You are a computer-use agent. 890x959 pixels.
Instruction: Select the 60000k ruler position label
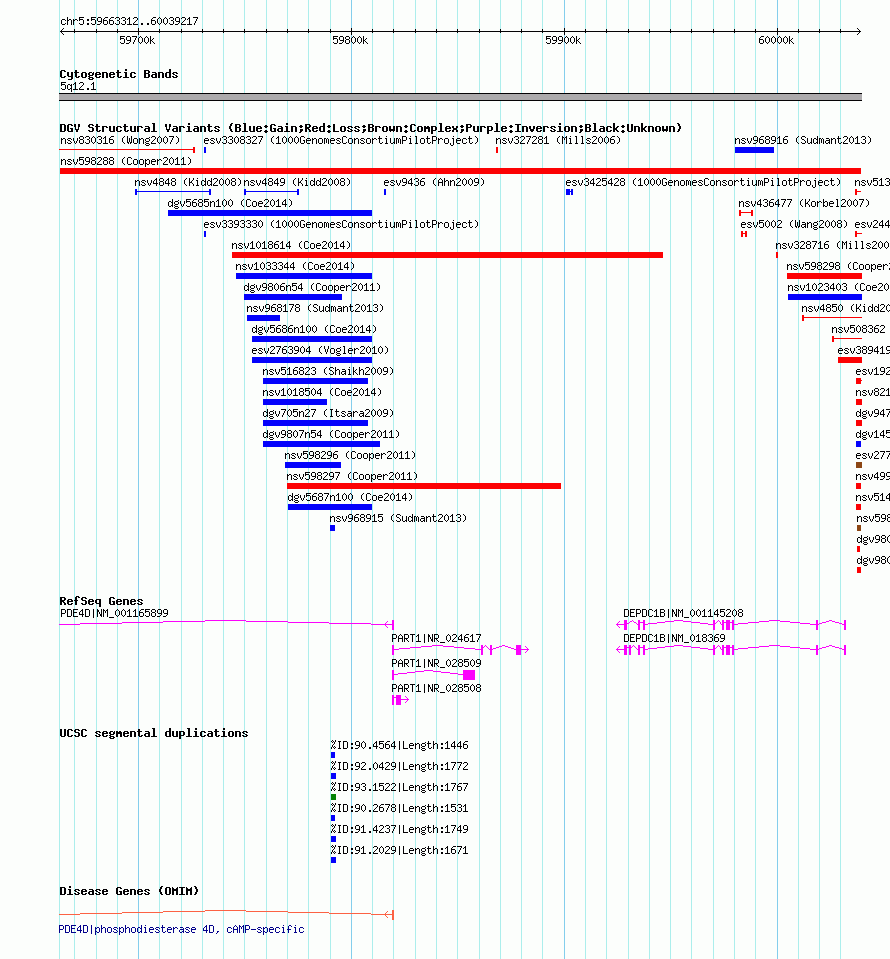[x=776, y=40]
